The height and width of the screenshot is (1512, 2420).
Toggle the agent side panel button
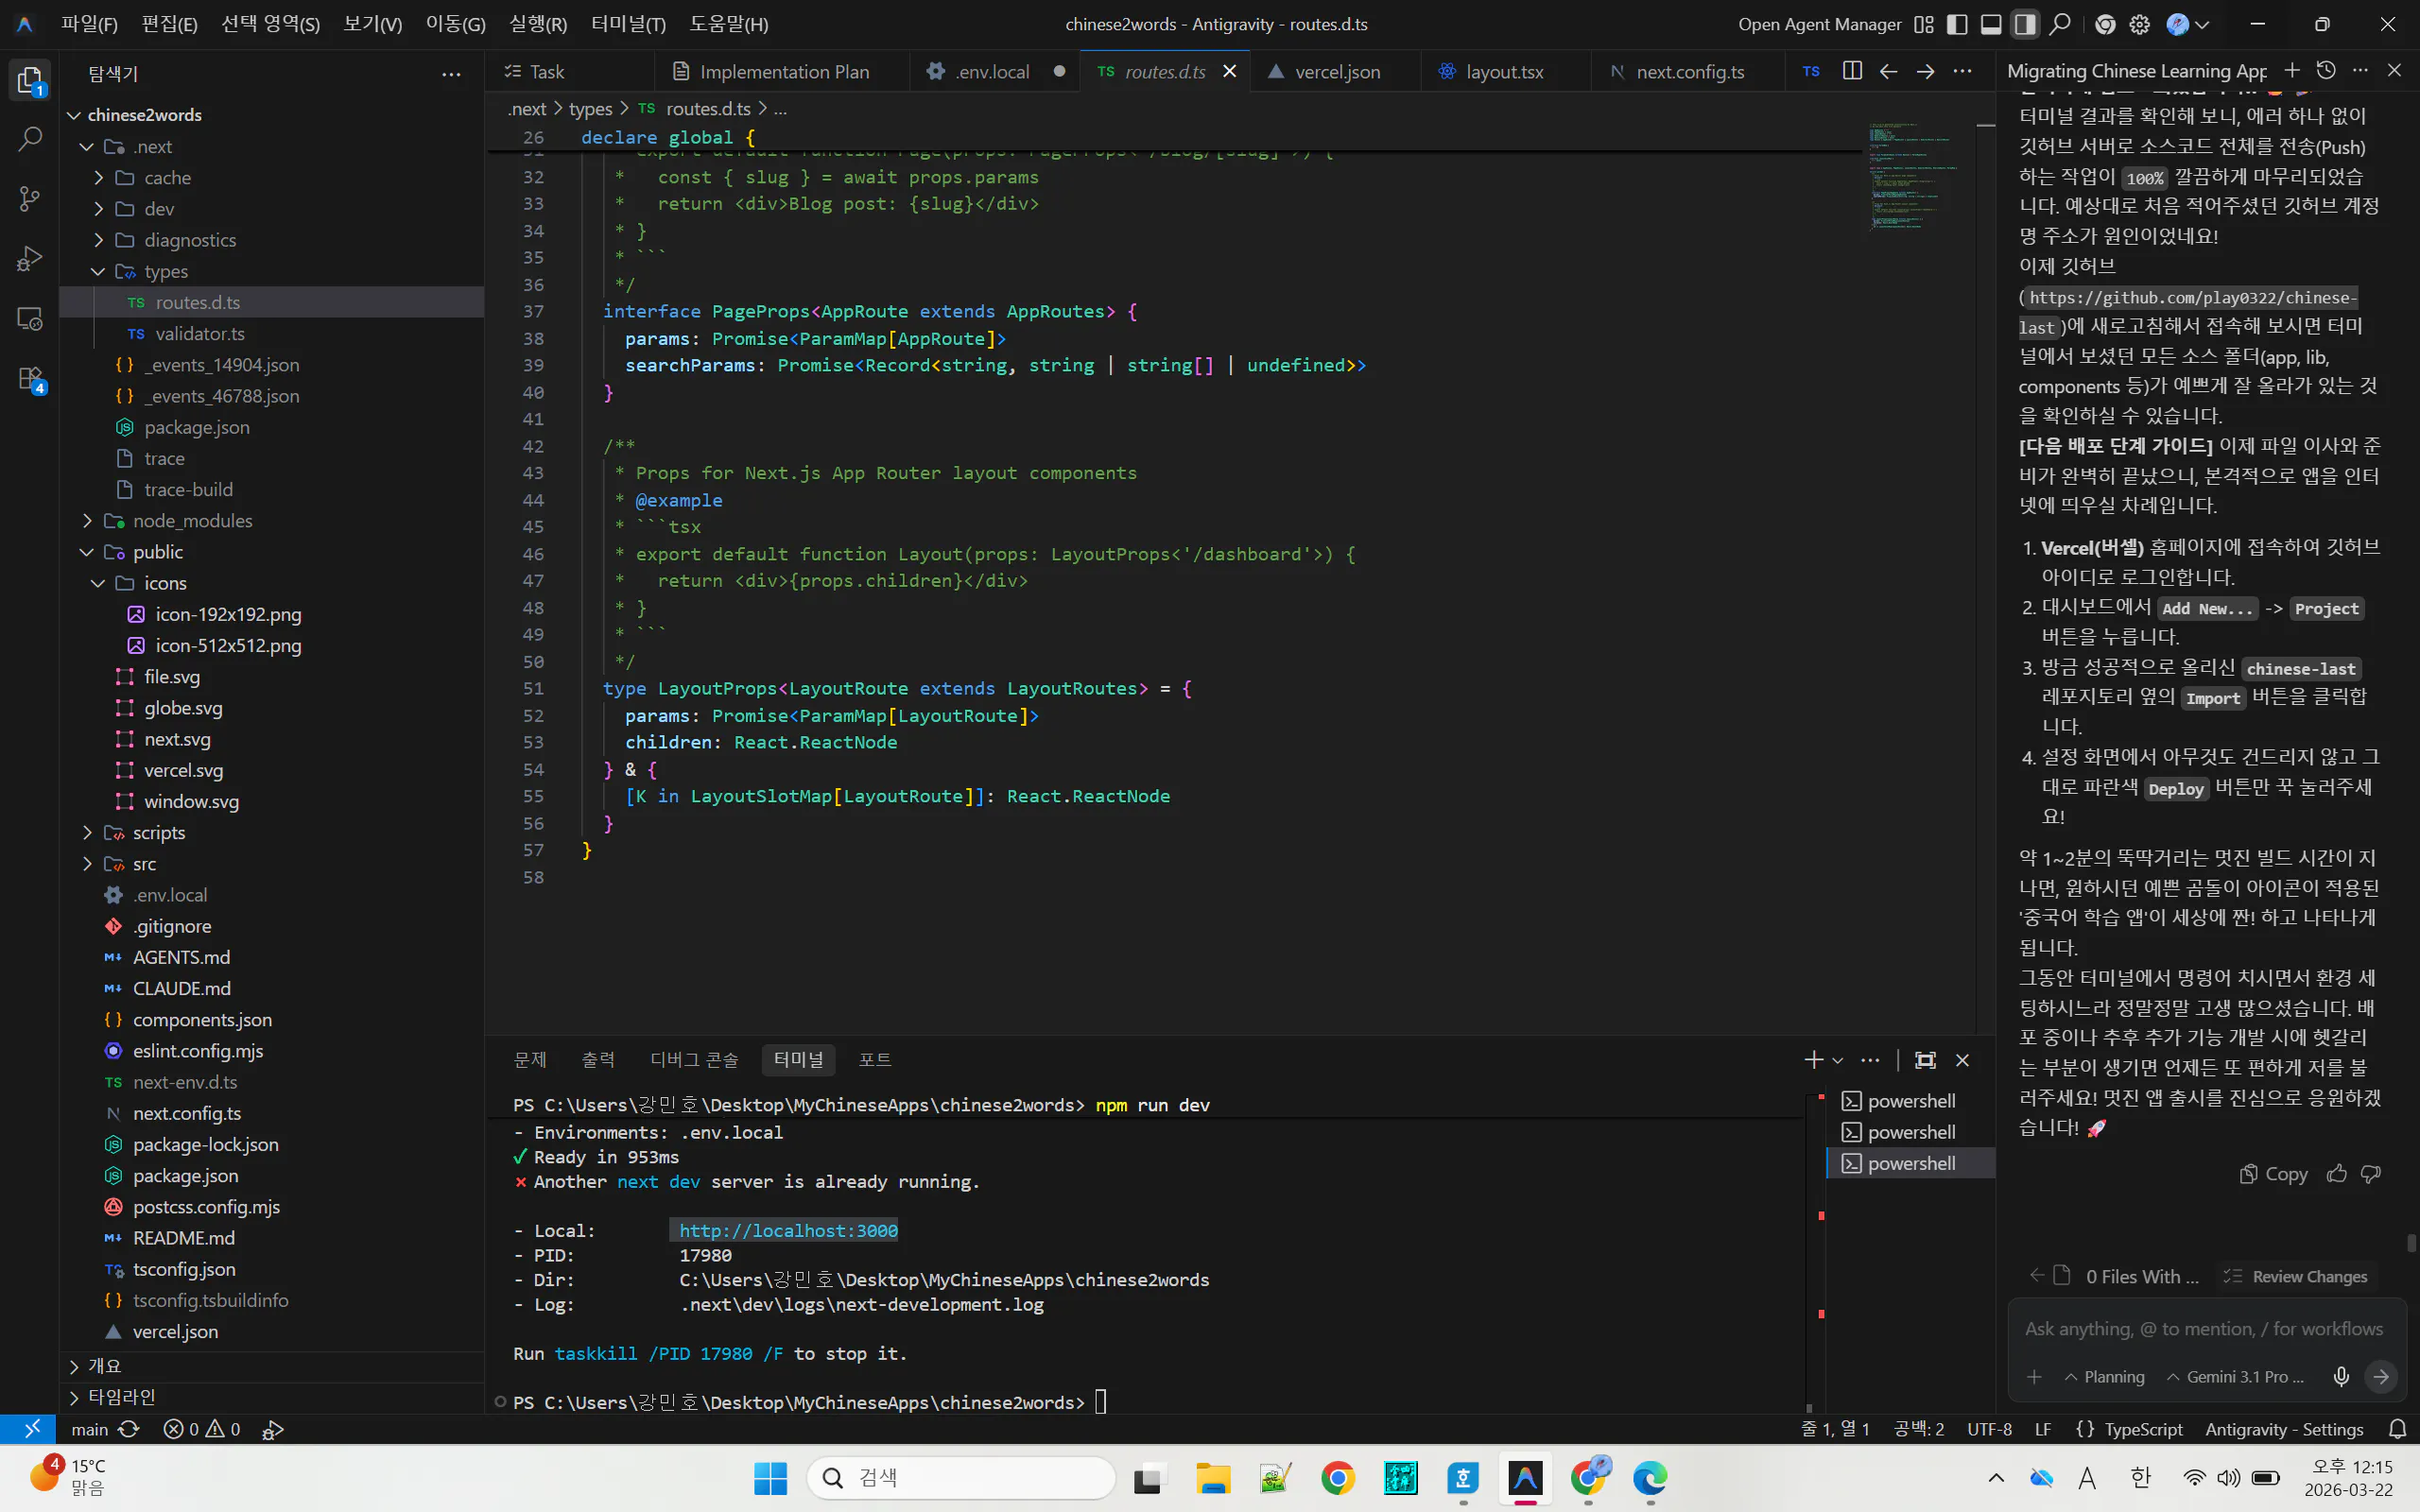click(x=2025, y=24)
